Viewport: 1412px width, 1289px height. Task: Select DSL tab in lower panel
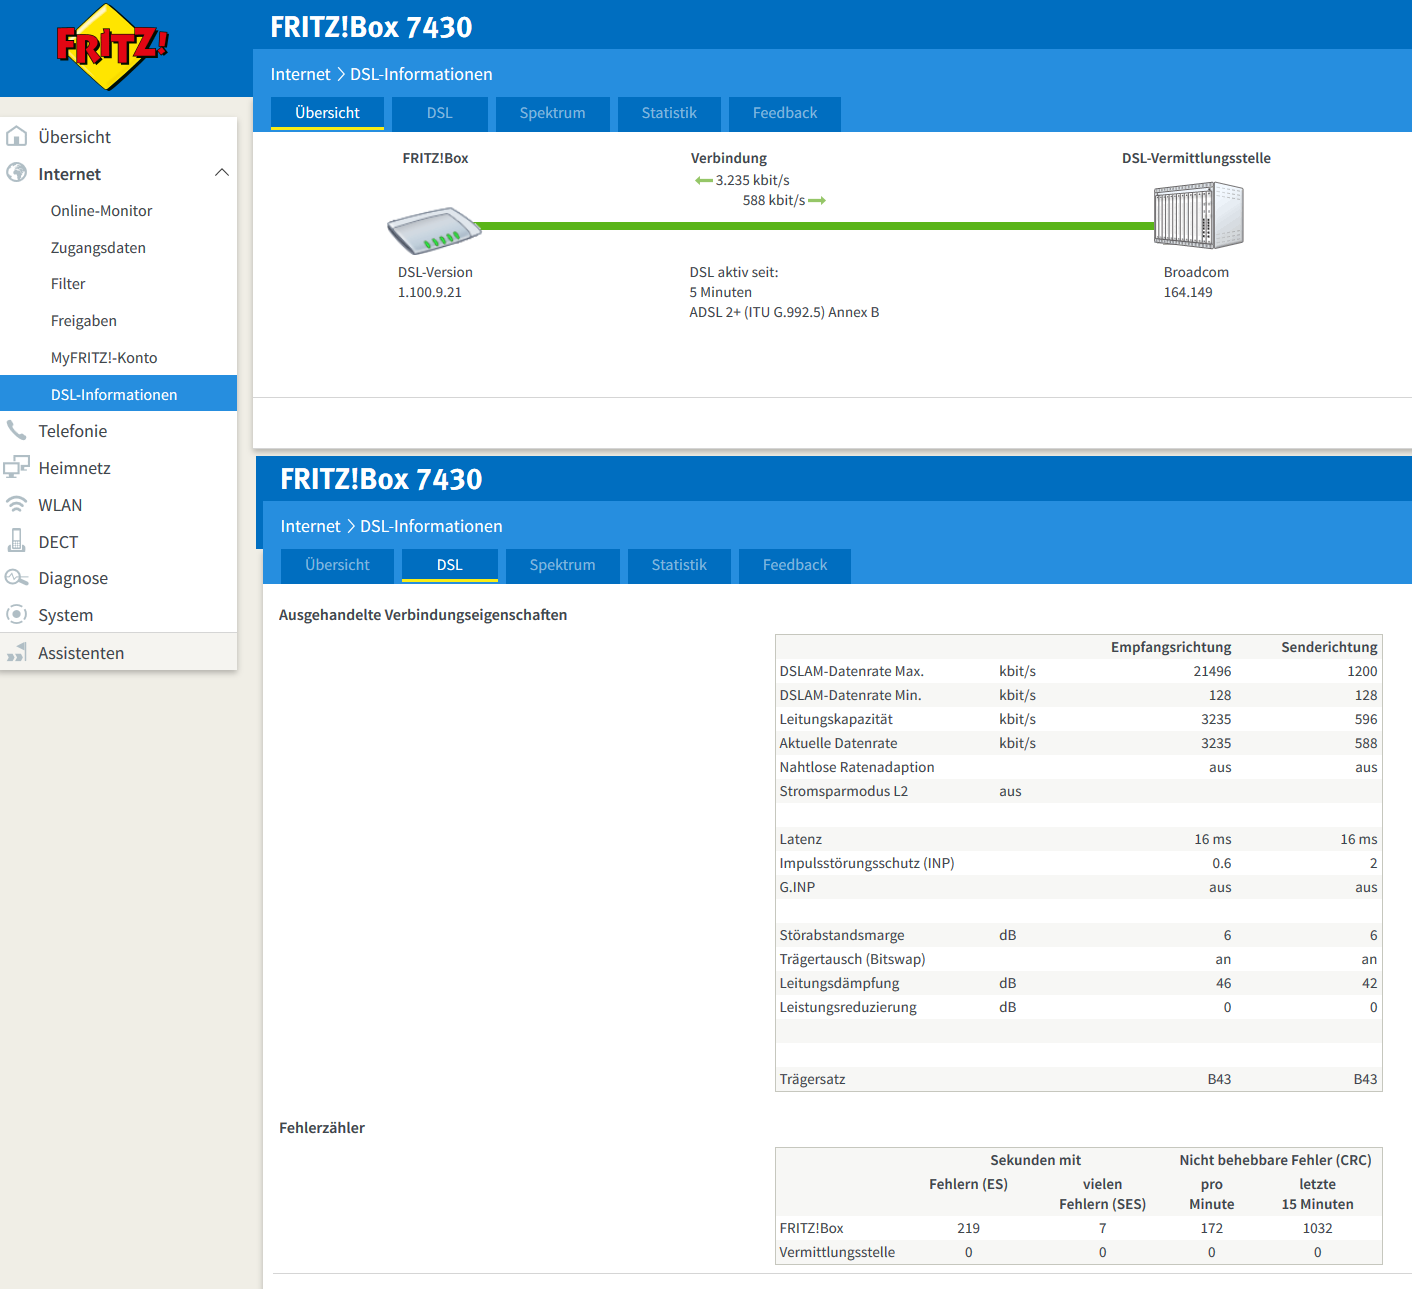(x=450, y=565)
